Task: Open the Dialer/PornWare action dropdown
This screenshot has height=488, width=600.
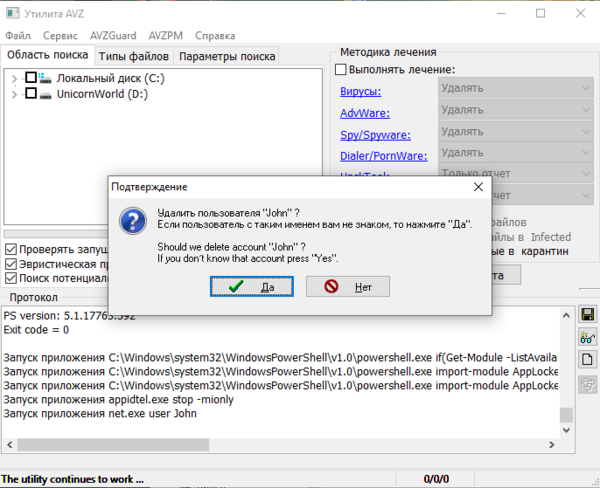Action: tap(516, 153)
